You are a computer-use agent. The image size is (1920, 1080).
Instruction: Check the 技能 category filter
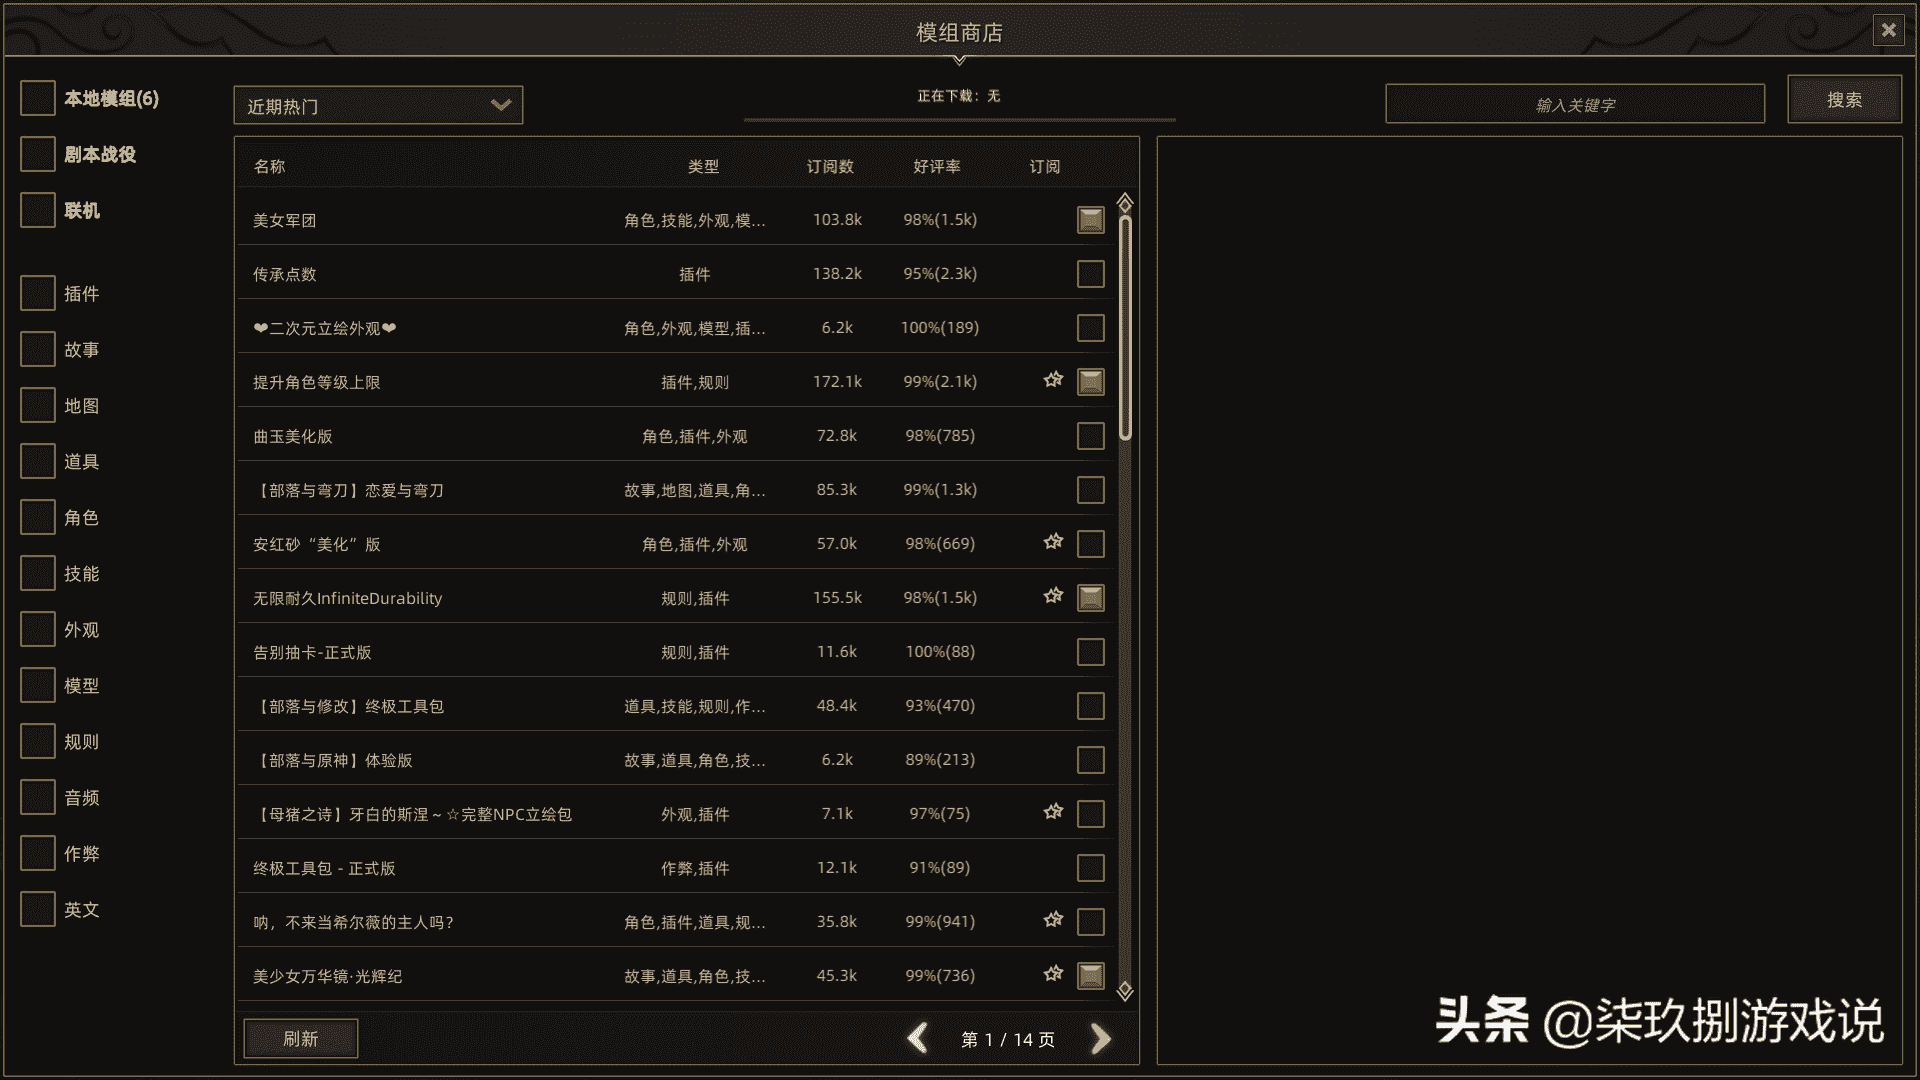[38, 573]
